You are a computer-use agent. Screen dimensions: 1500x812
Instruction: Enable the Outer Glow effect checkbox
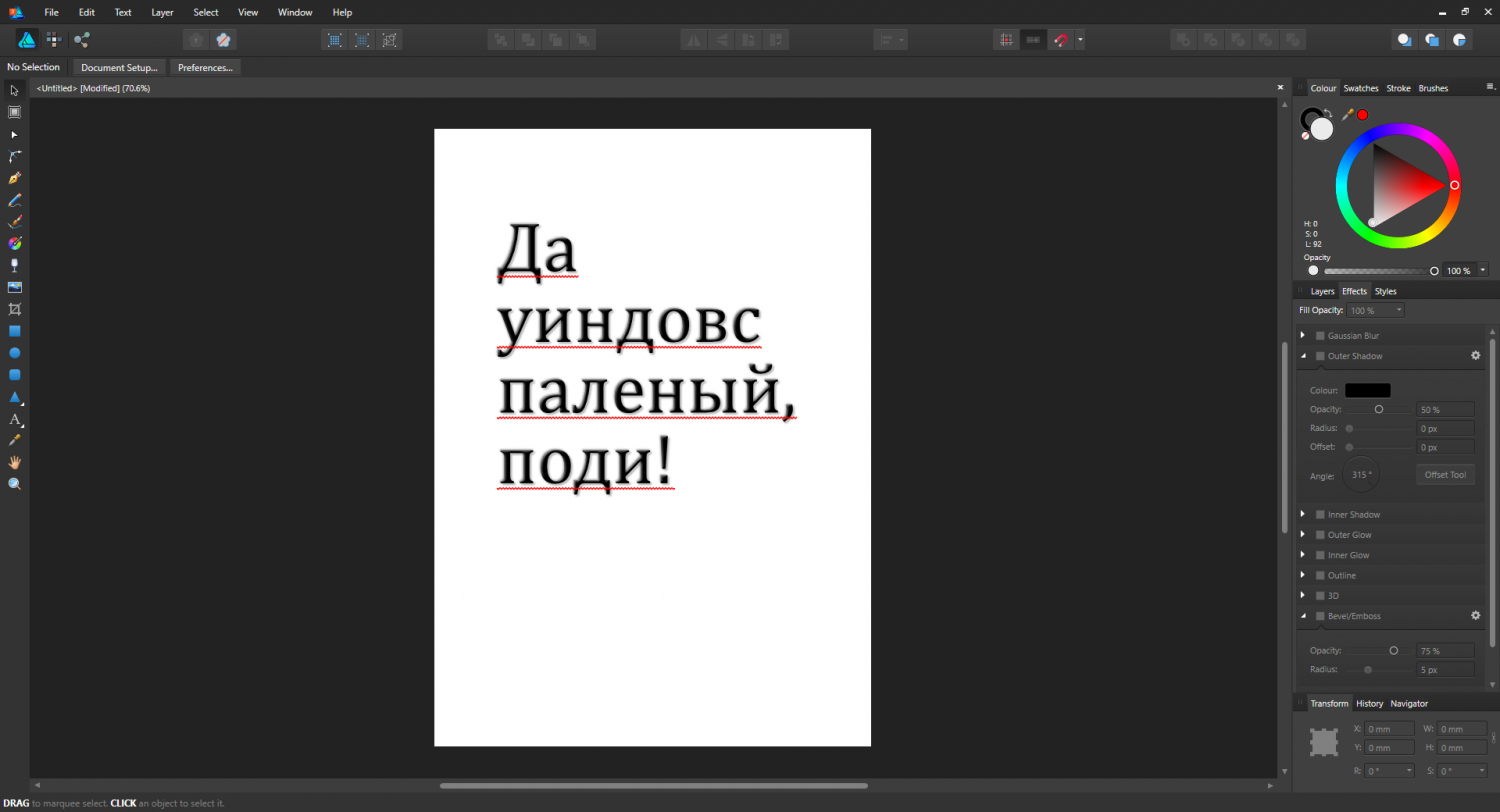[x=1320, y=535]
